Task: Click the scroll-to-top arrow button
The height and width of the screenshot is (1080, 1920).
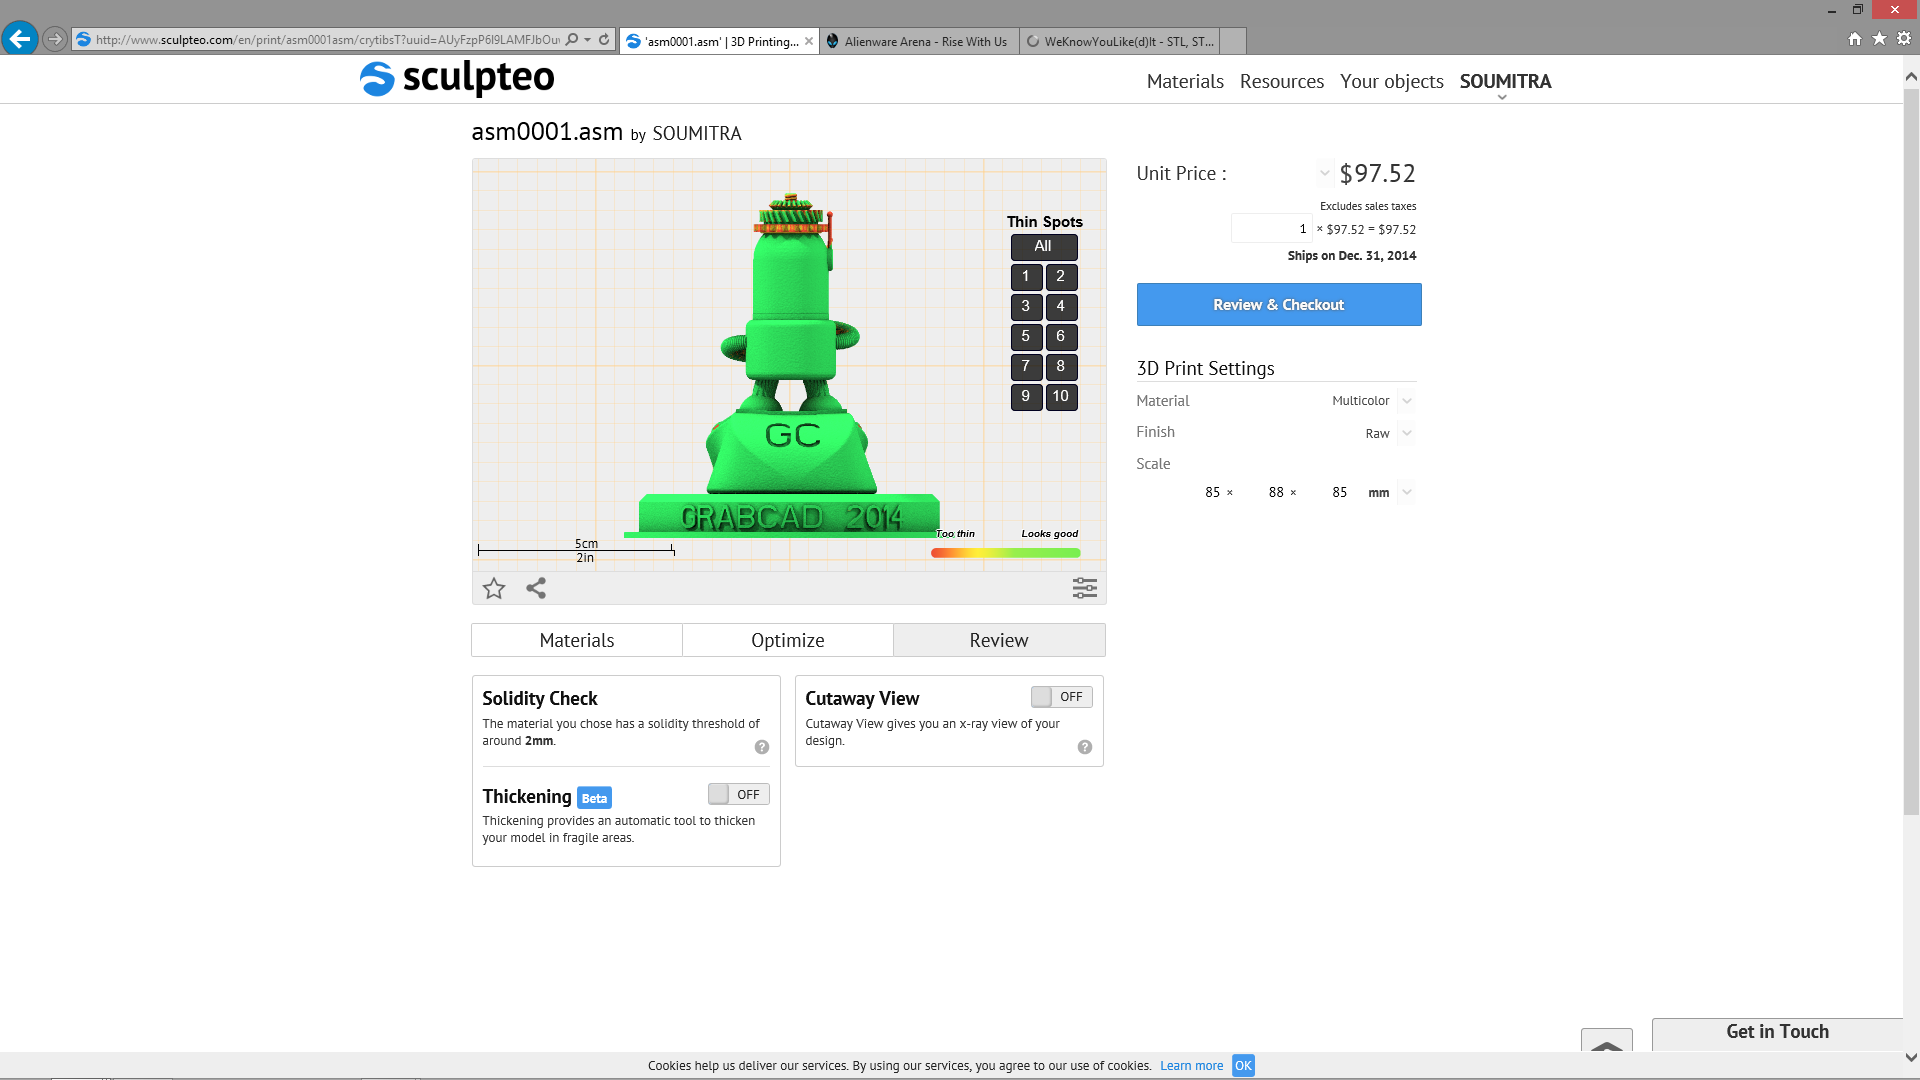Action: pos(1607,1040)
